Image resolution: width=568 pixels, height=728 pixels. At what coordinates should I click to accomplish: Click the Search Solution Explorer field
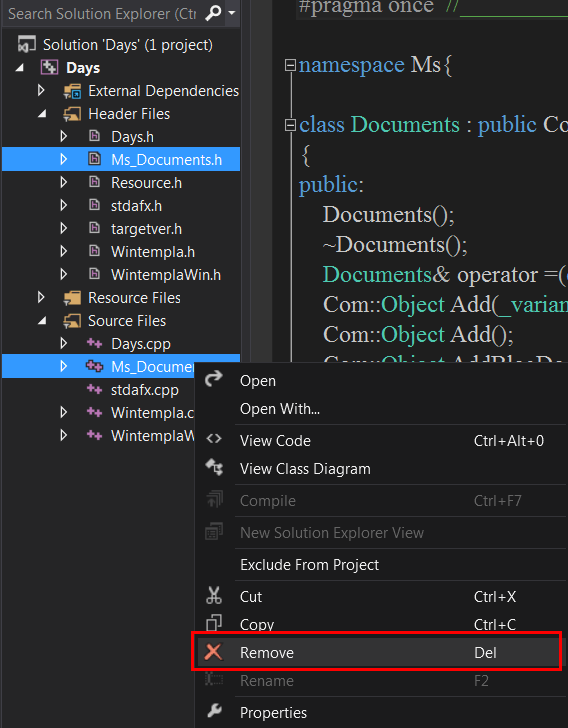pos(102,13)
